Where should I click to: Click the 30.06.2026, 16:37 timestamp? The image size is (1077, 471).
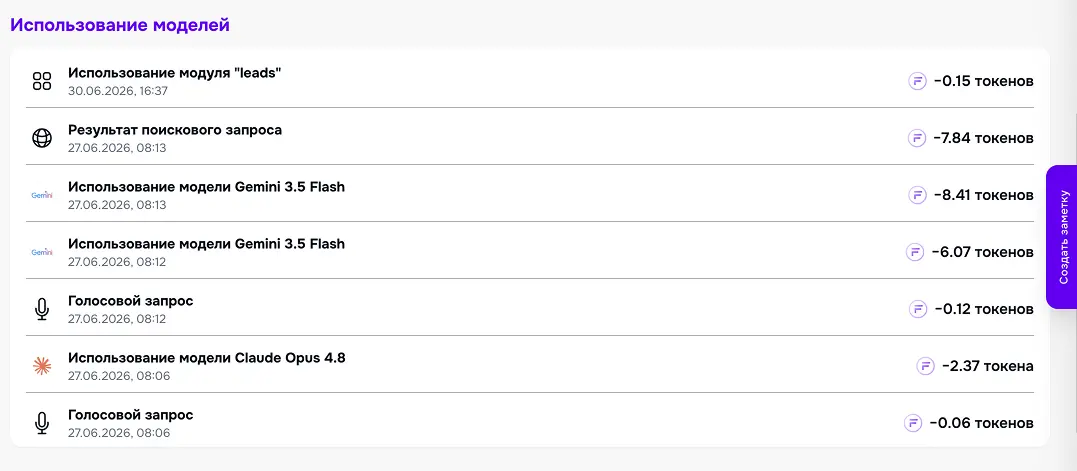click(118, 91)
